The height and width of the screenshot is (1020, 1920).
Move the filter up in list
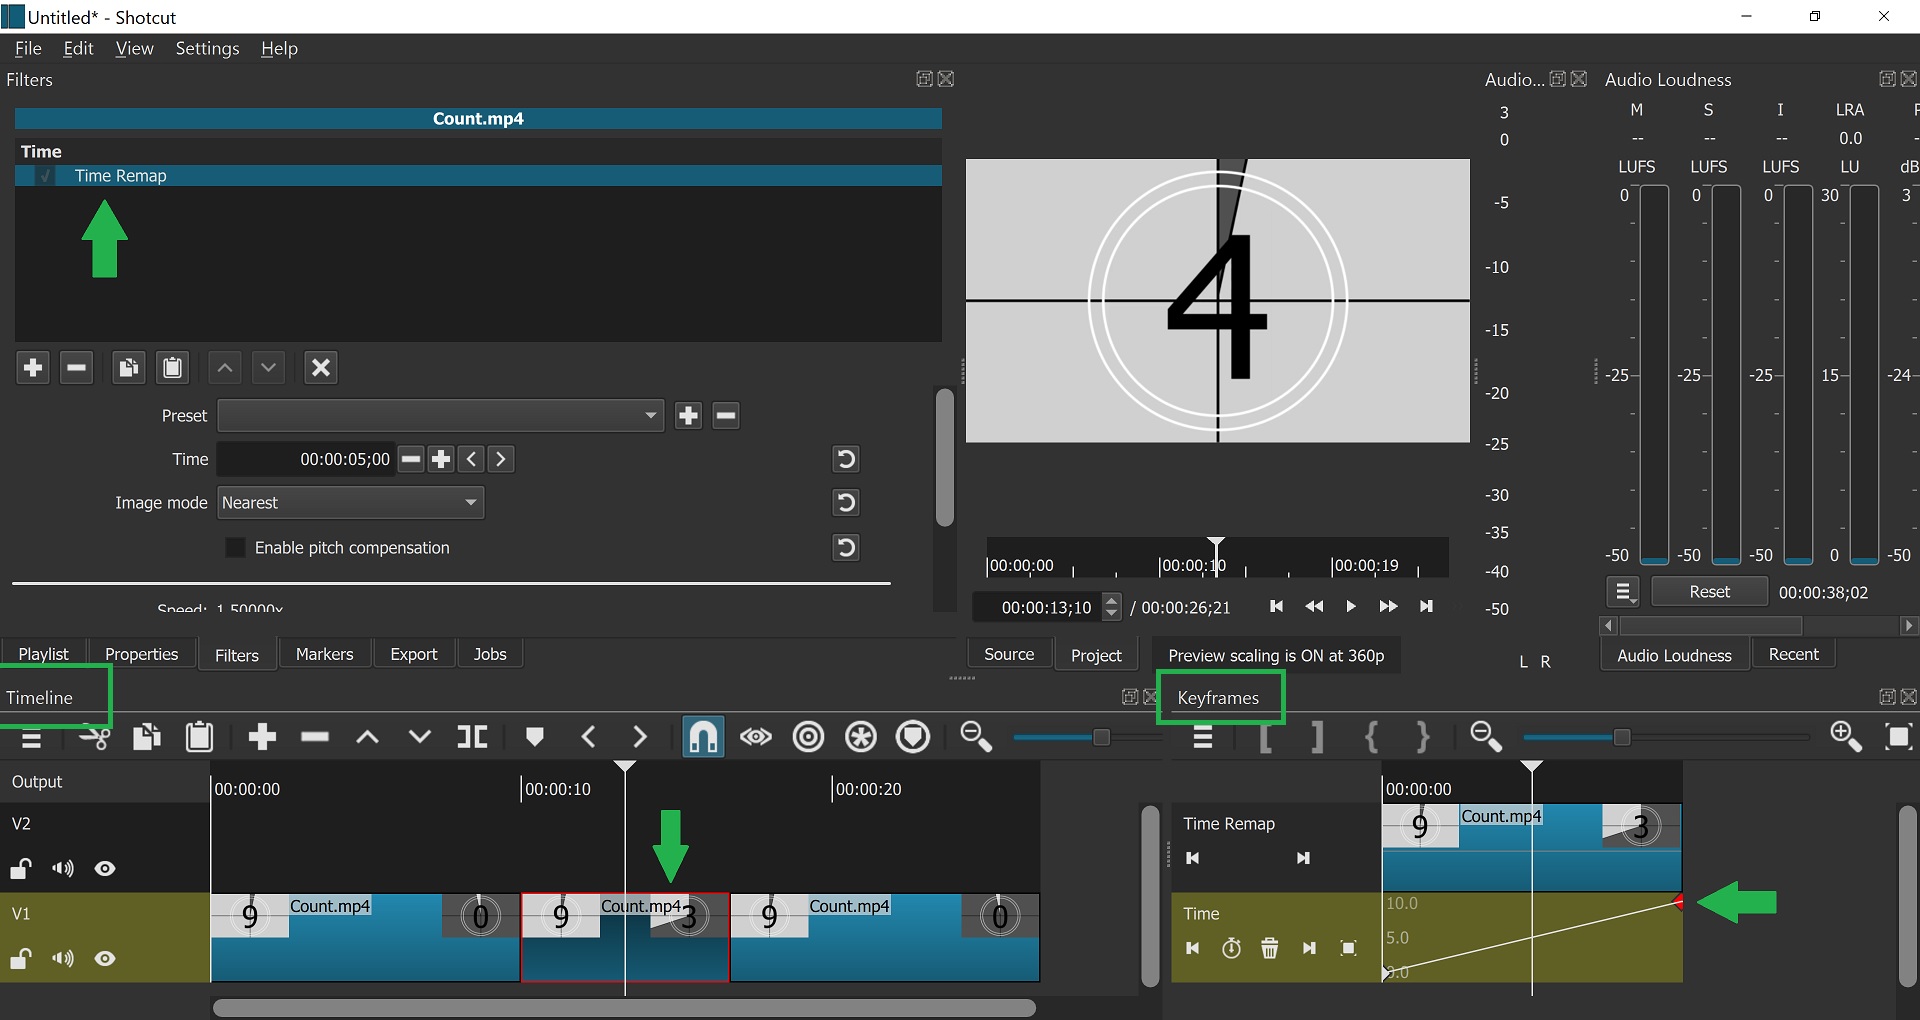(225, 368)
